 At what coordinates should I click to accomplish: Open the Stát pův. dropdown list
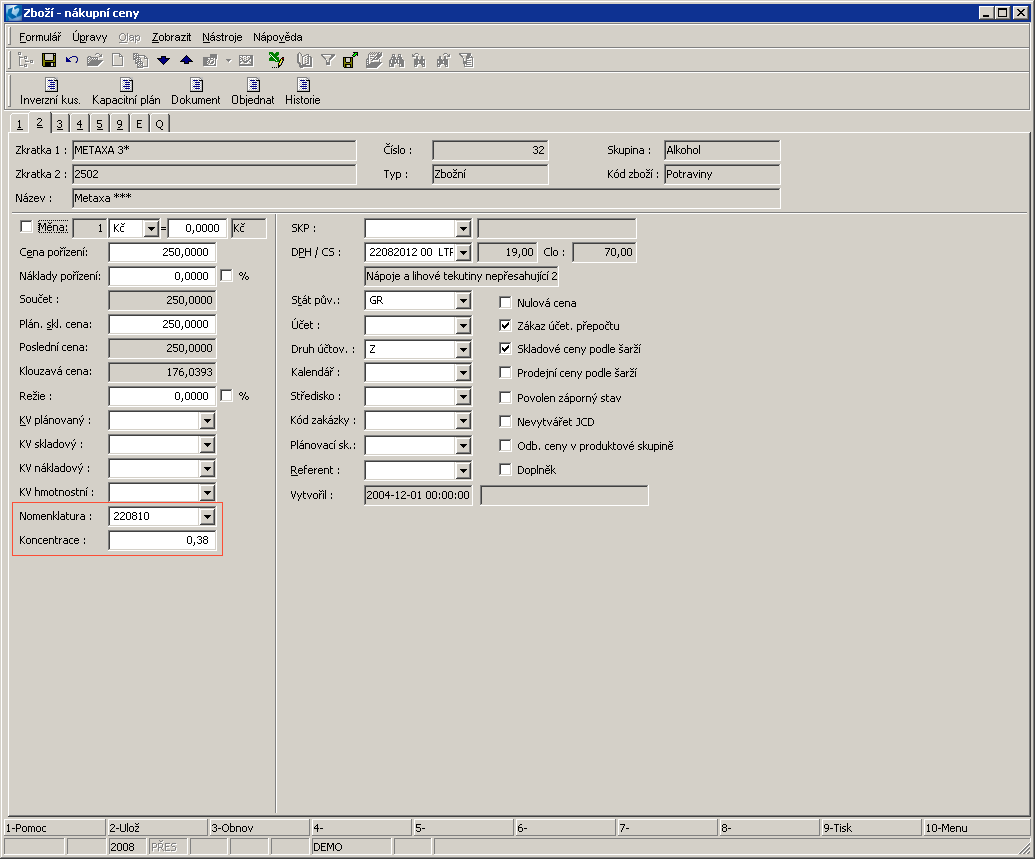(x=462, y=301)
